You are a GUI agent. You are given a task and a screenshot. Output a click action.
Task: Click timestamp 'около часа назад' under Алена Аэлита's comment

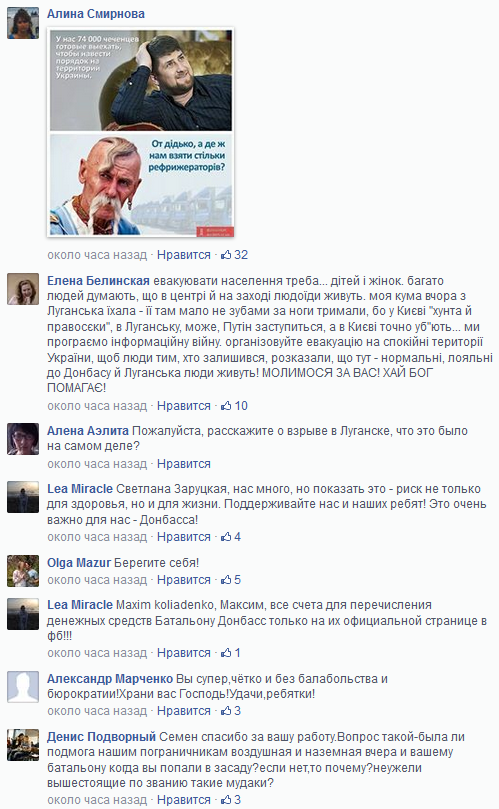(x=98, y=464)
